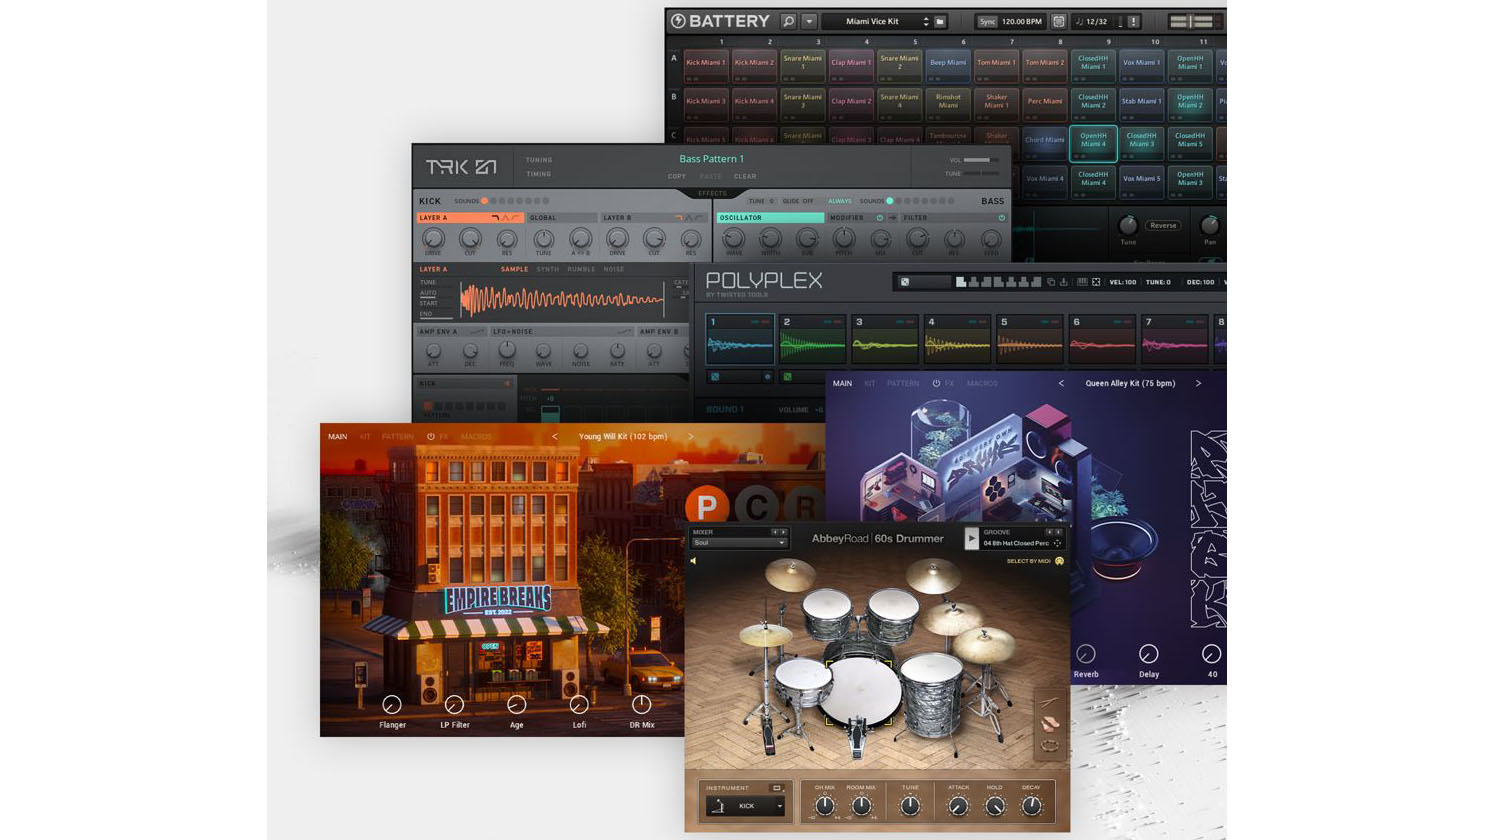Select the OSCILLATOR section in TRK-01 Bass

[x=770, y=218]
